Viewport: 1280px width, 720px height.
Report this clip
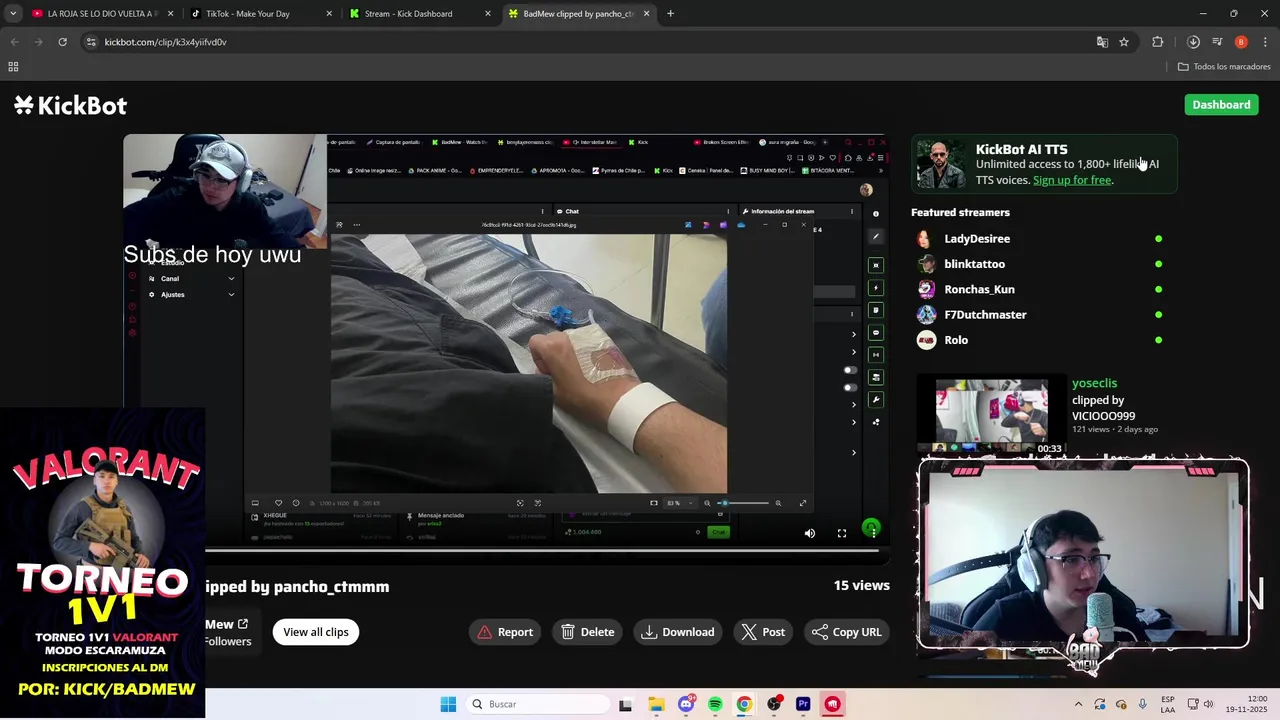[505, 632]
